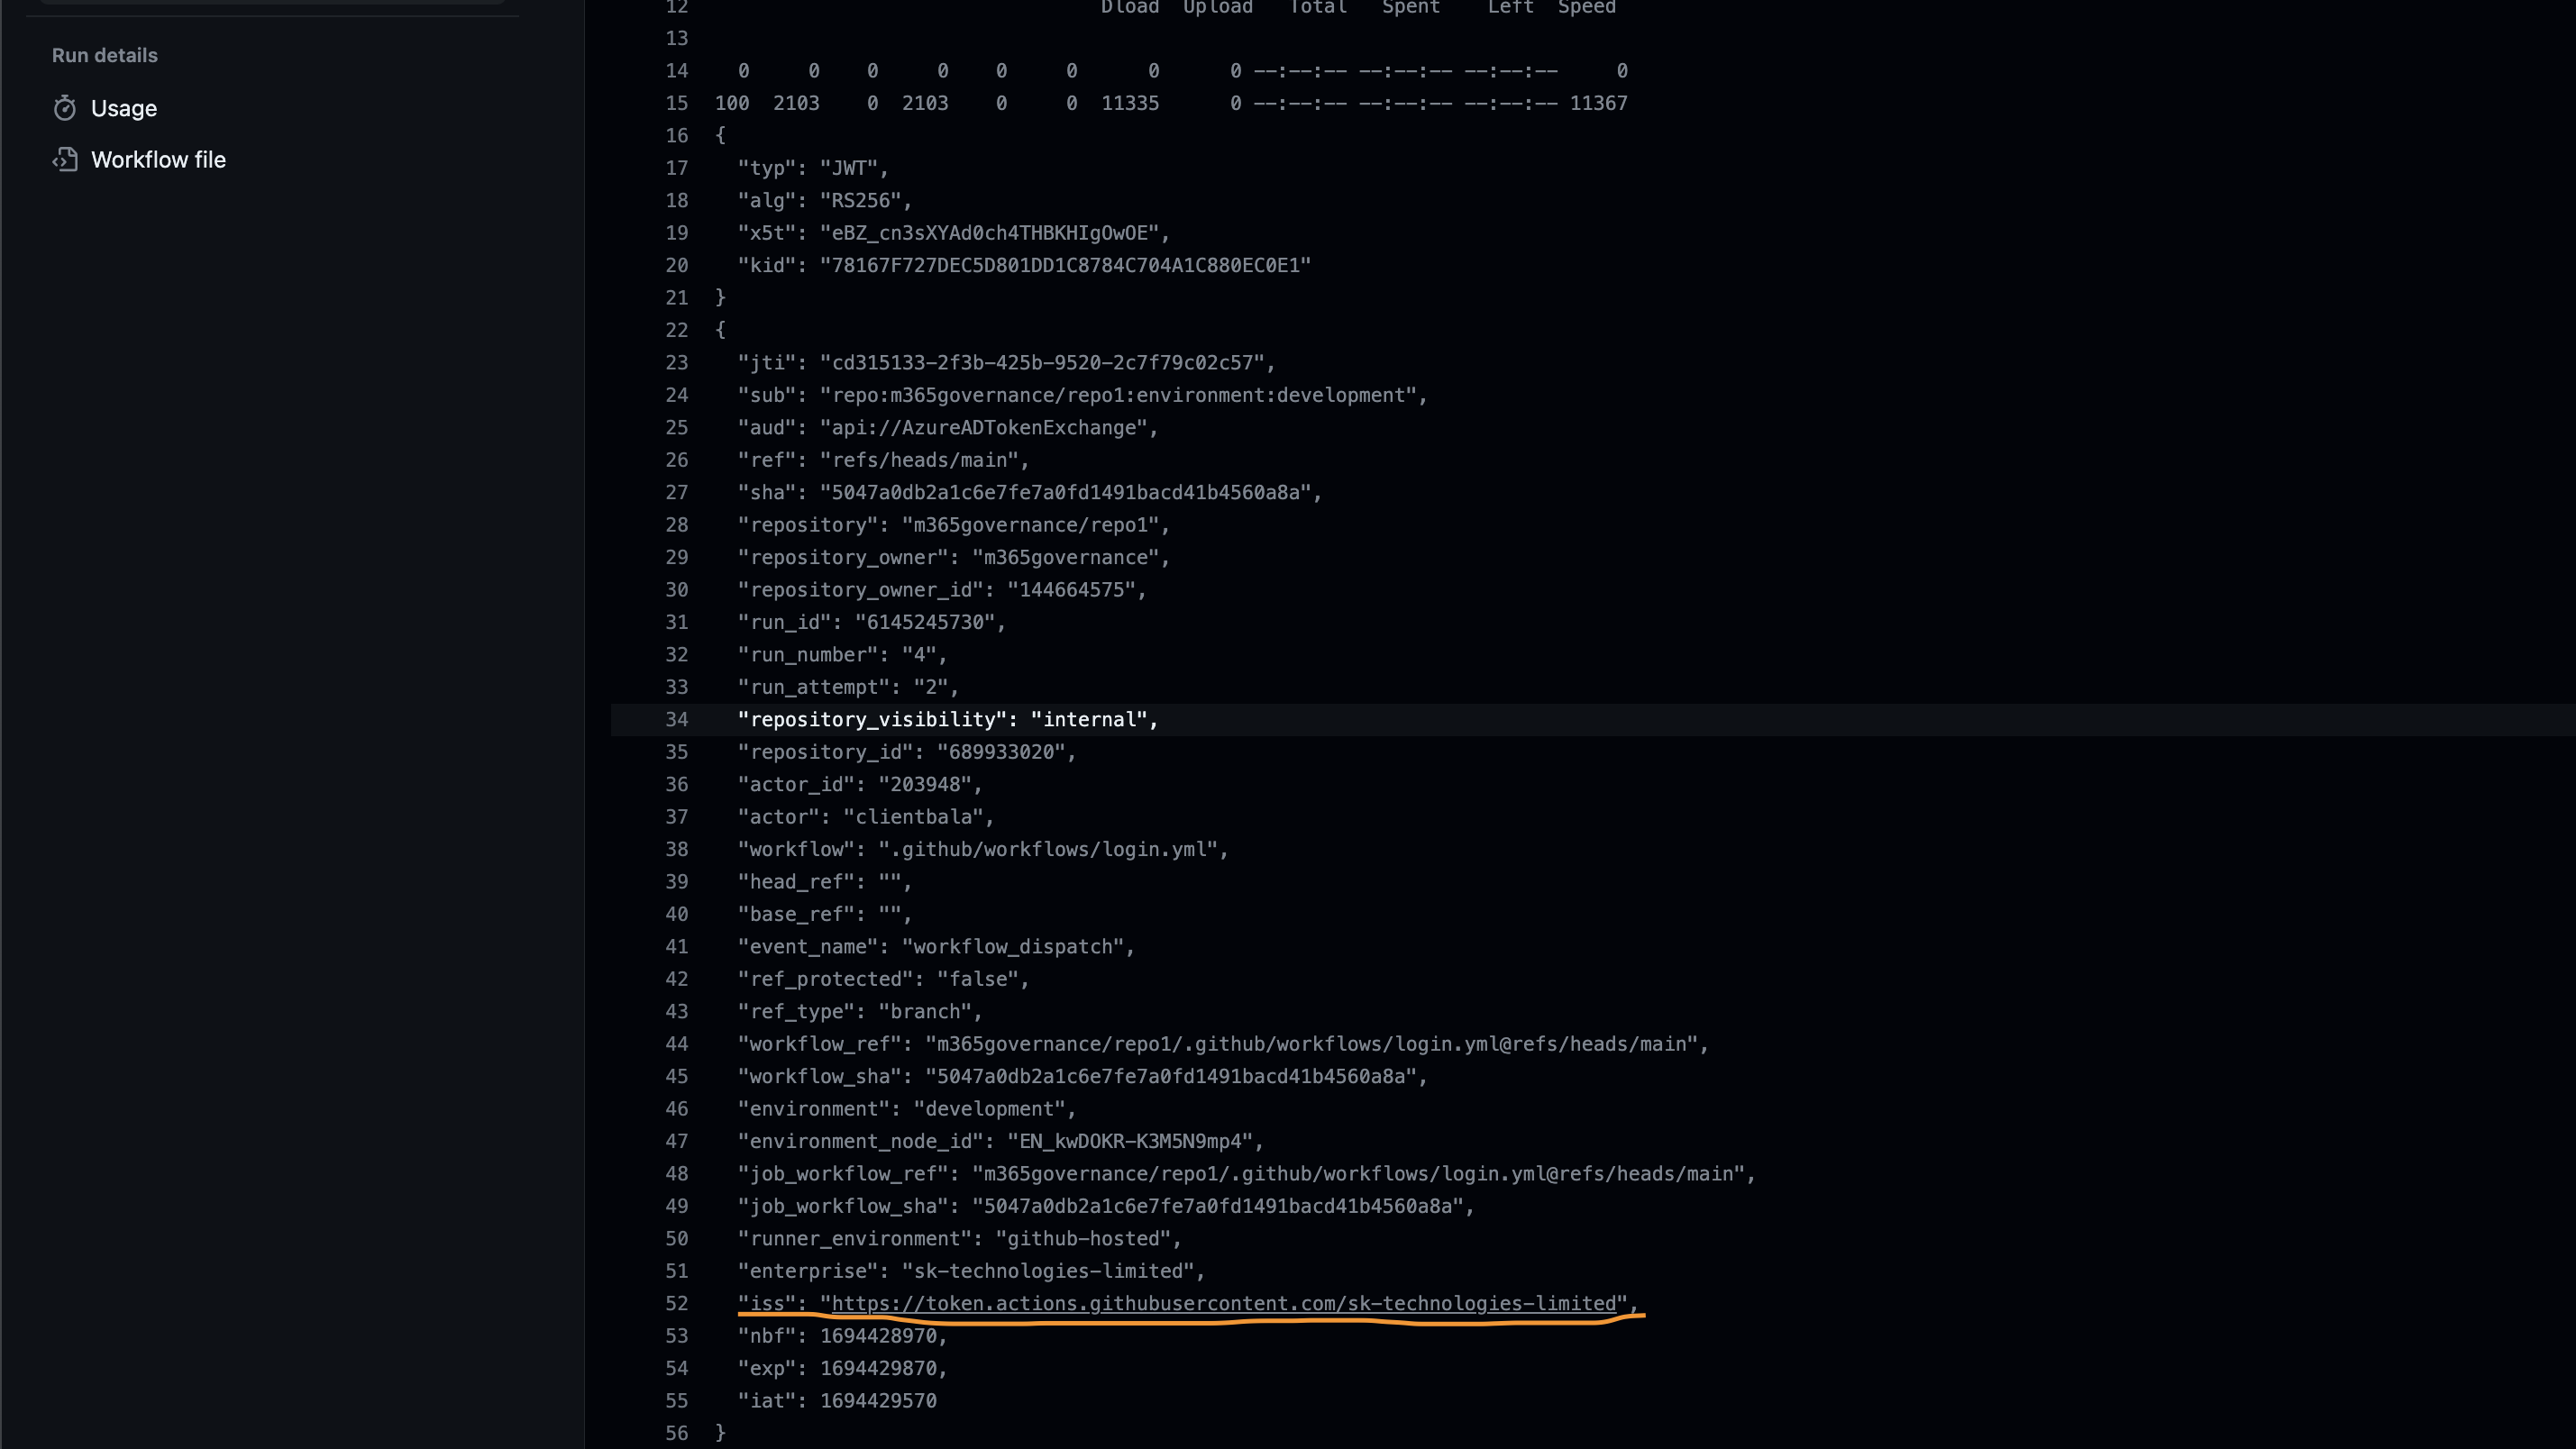Select line number 55 for iat value
The image size is (2576, 1449).
tap(677, 1400)
